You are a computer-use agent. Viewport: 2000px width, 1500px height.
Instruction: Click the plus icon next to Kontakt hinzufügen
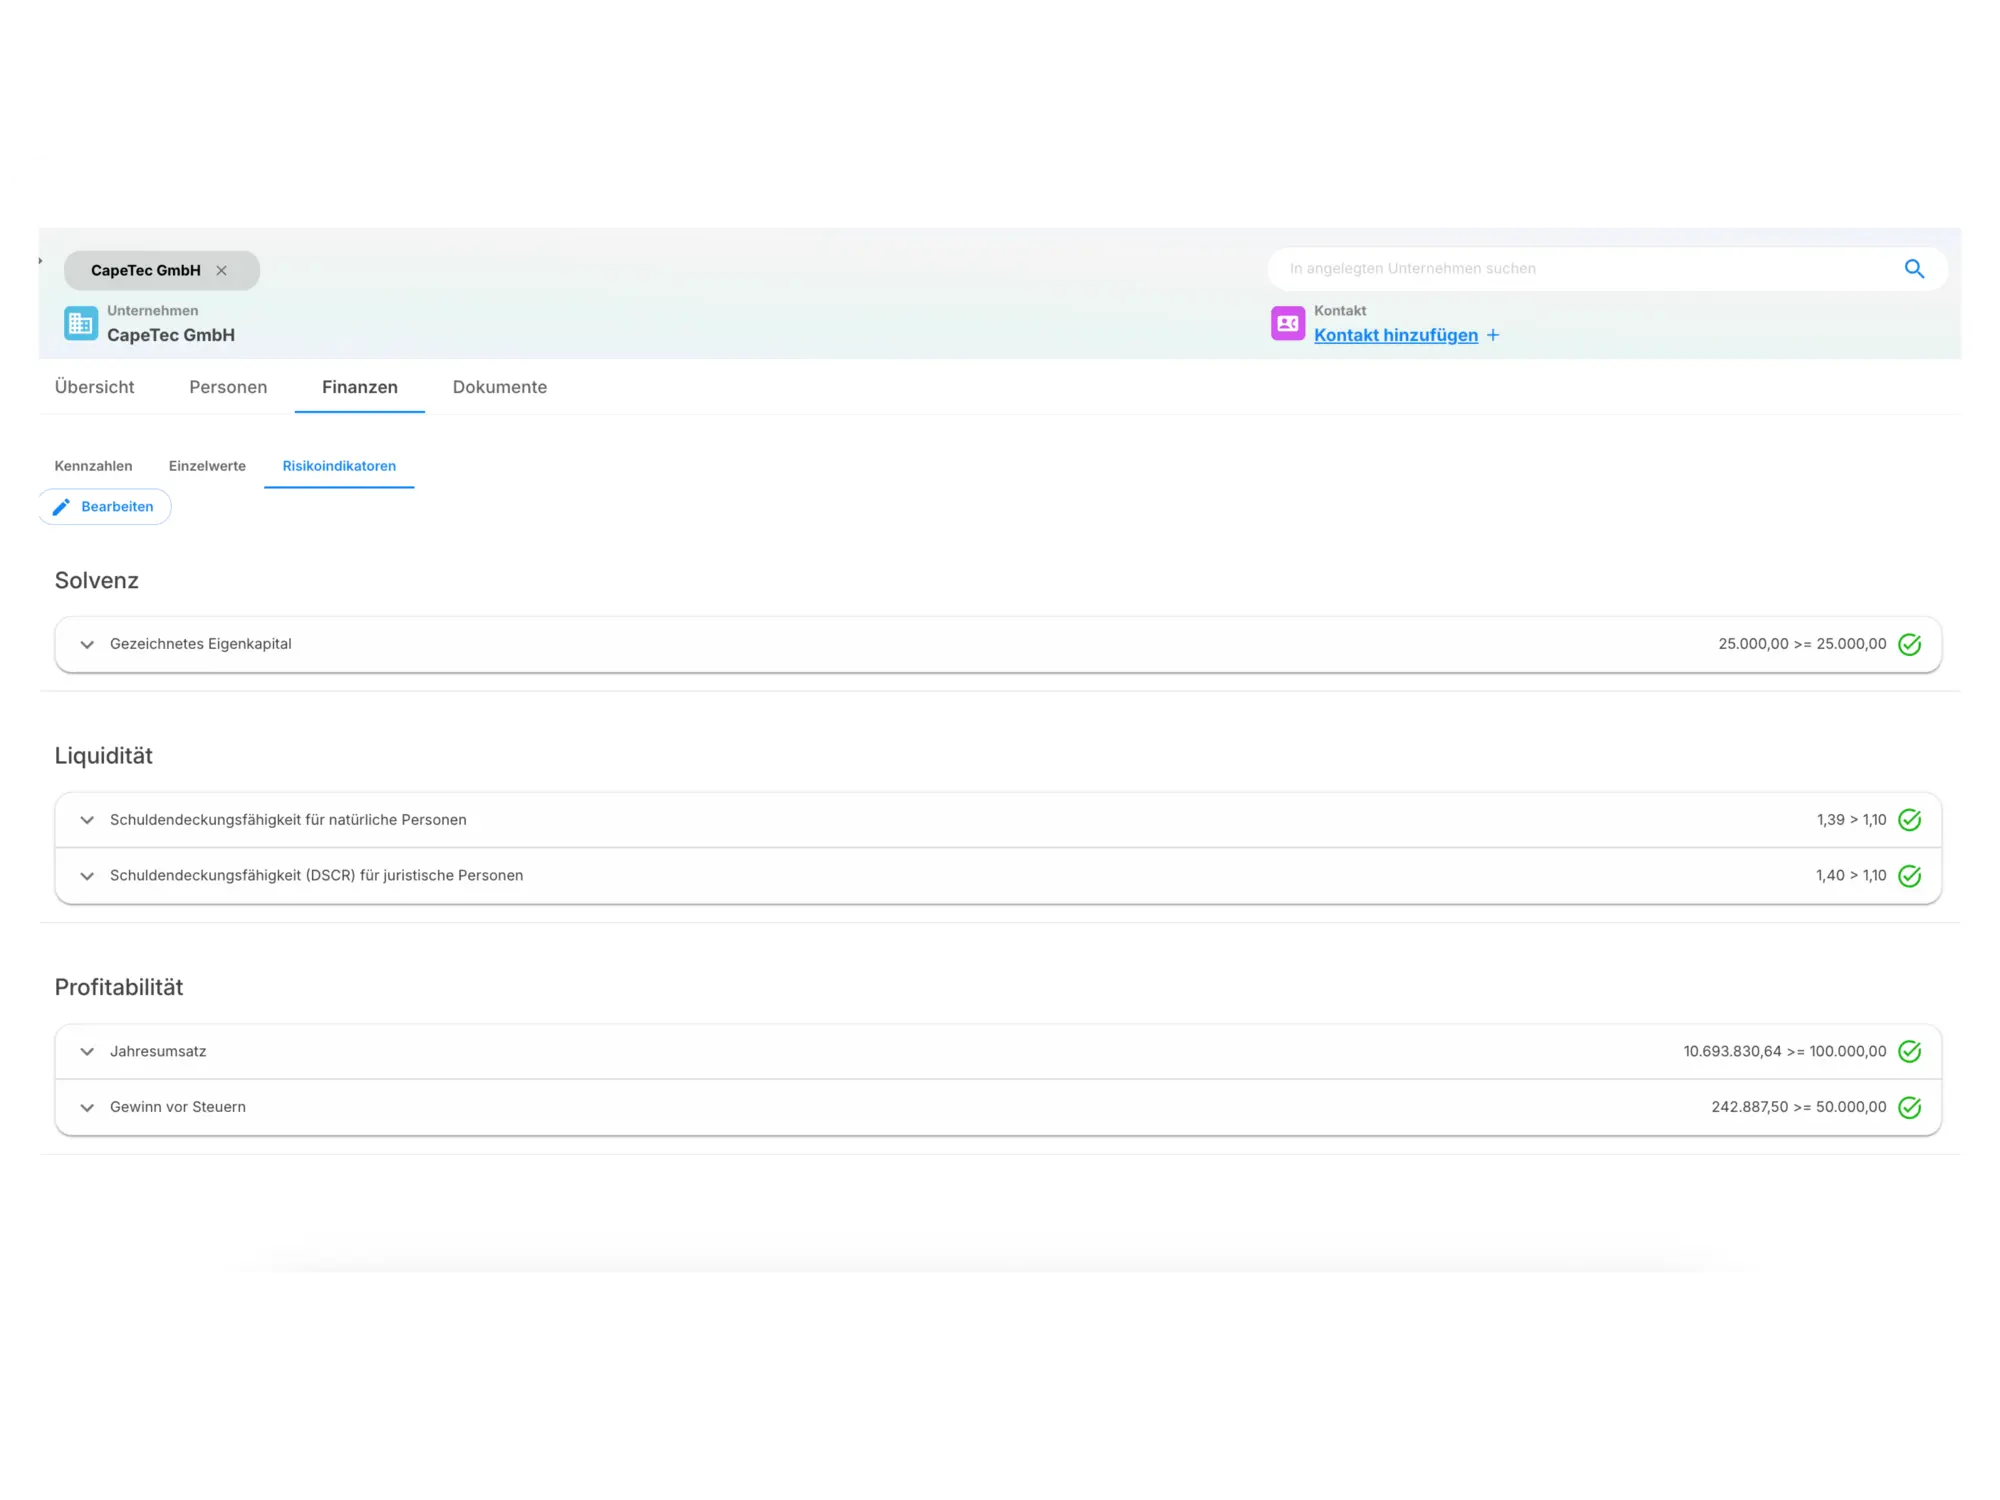tap(1493, 335)
